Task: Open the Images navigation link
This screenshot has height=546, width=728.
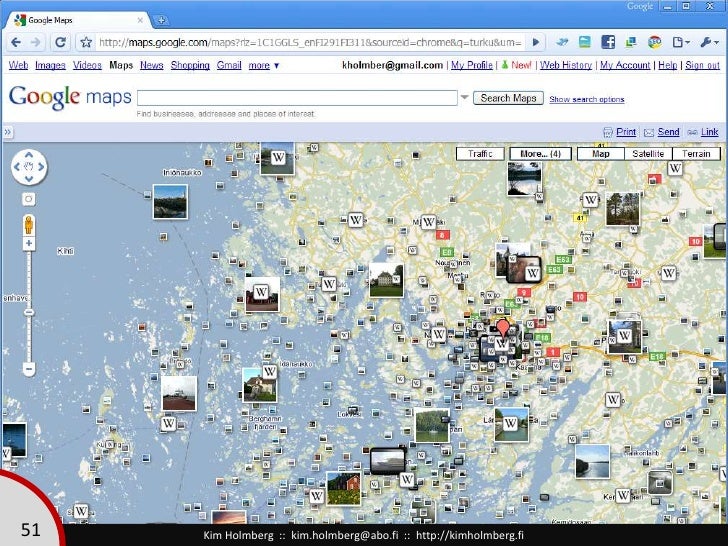Action: point(50,65)
